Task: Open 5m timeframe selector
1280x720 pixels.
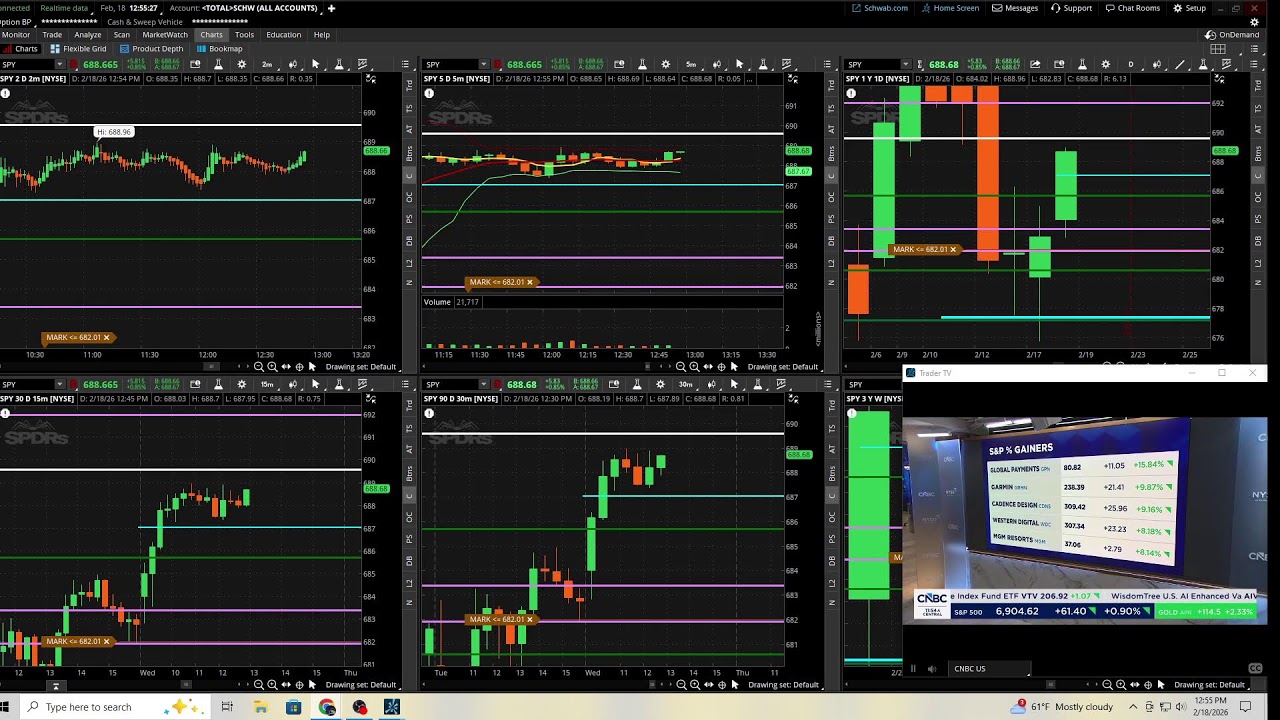Action: pyautogui.click(x=691, y=64)
